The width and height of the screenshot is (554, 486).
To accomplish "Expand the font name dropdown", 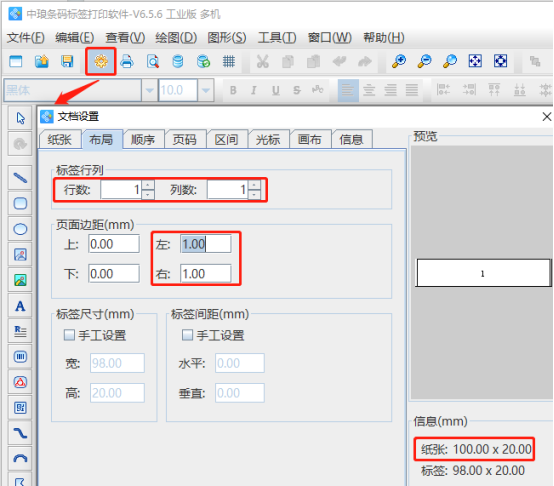I will (x=149, y=90).
